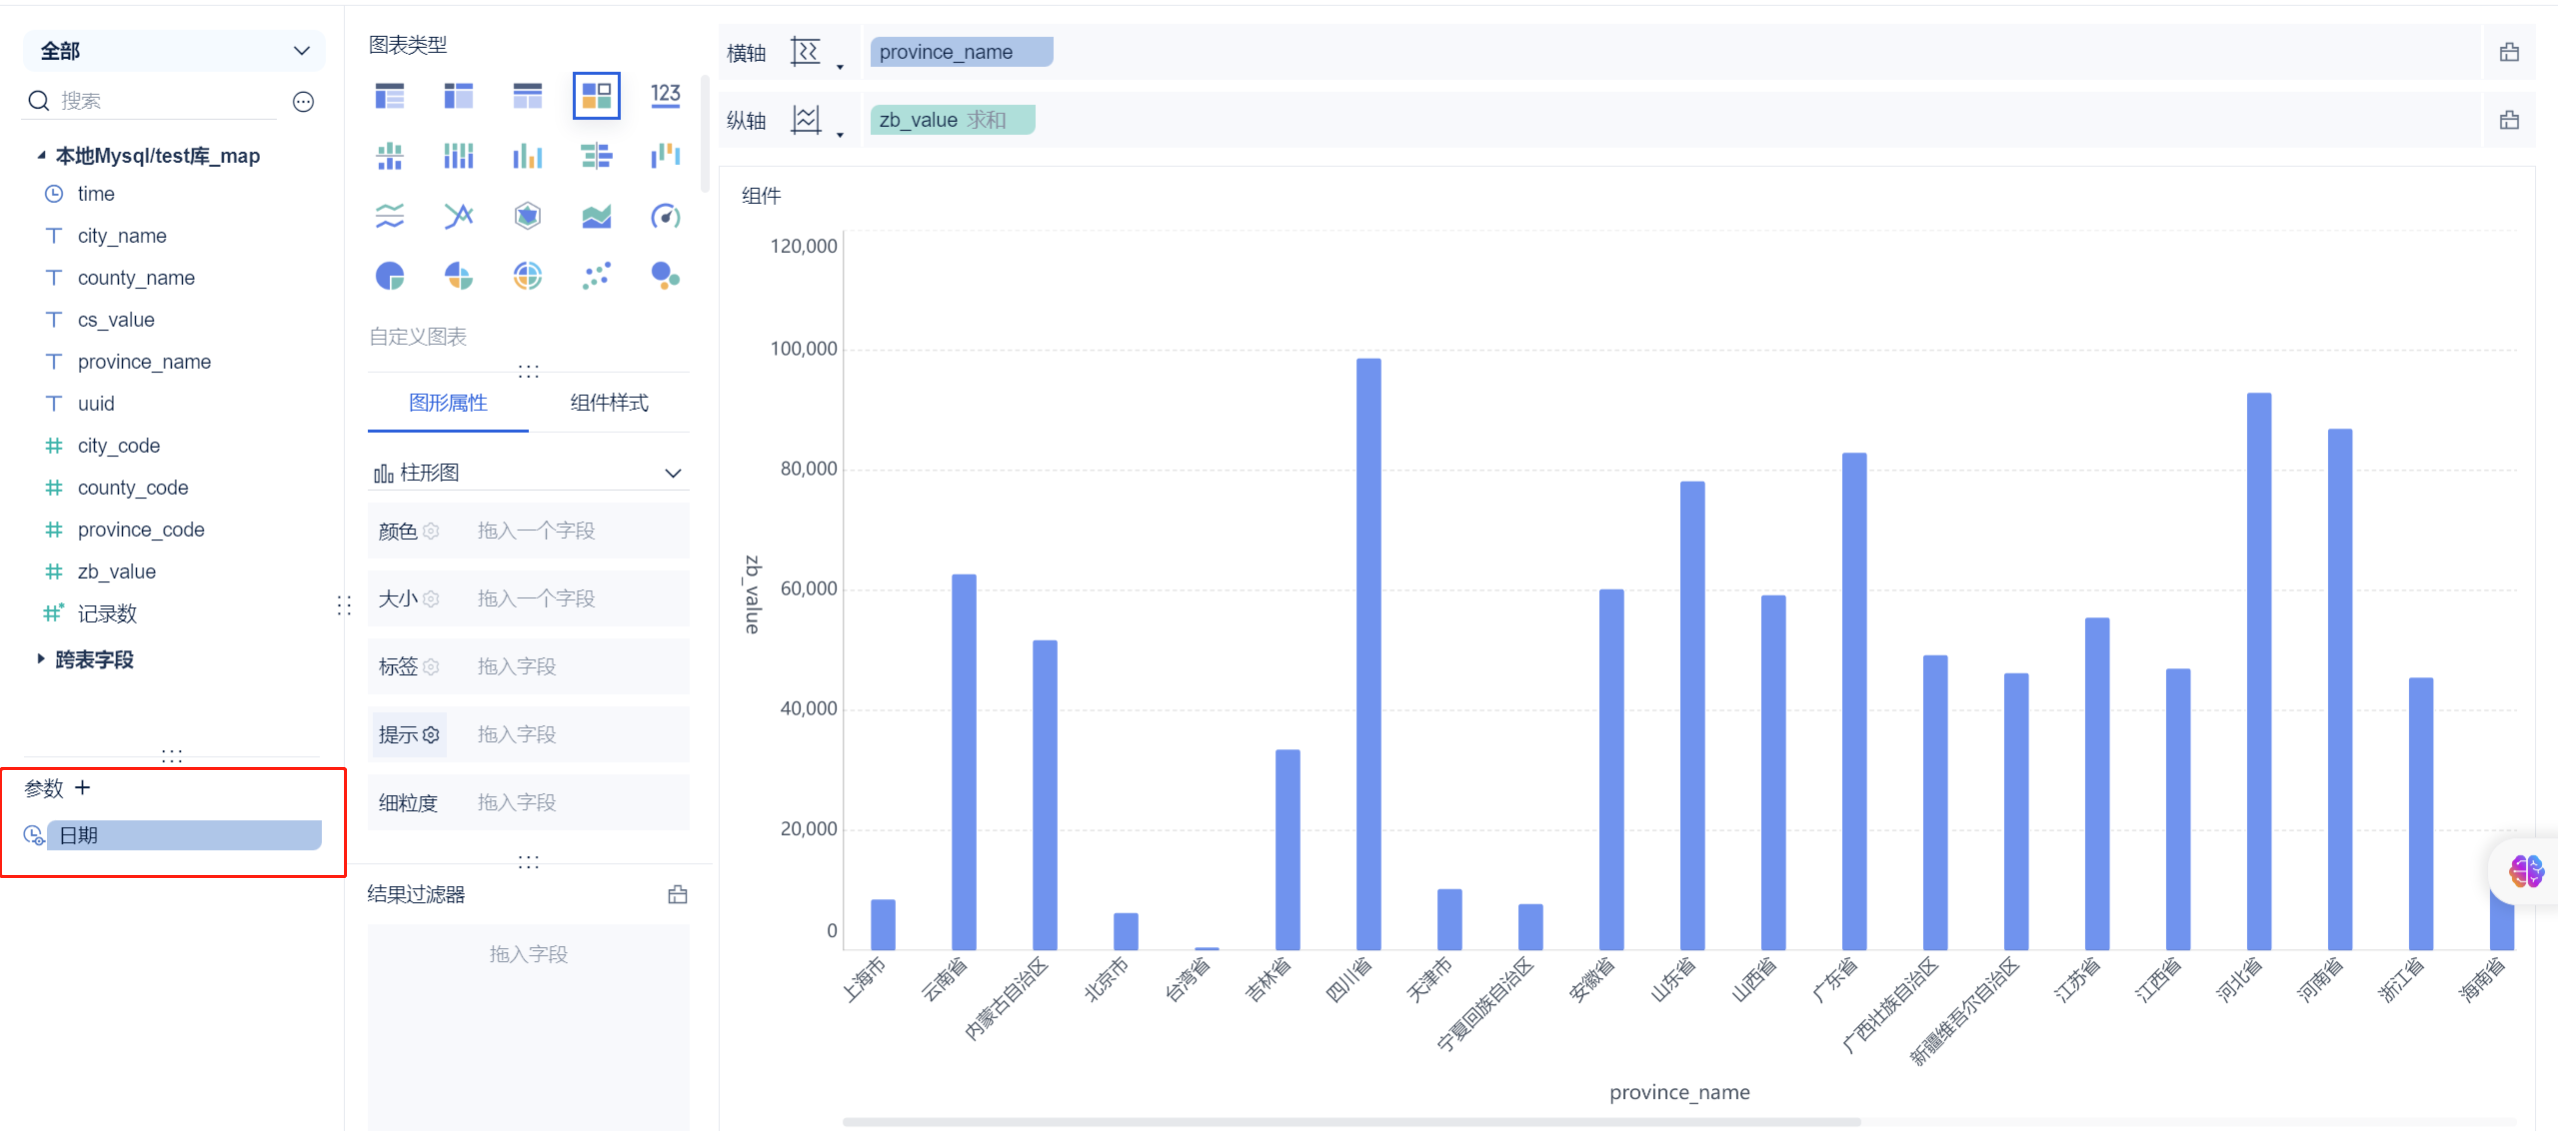Select the custom chart type icon

(x=596, y=96)
